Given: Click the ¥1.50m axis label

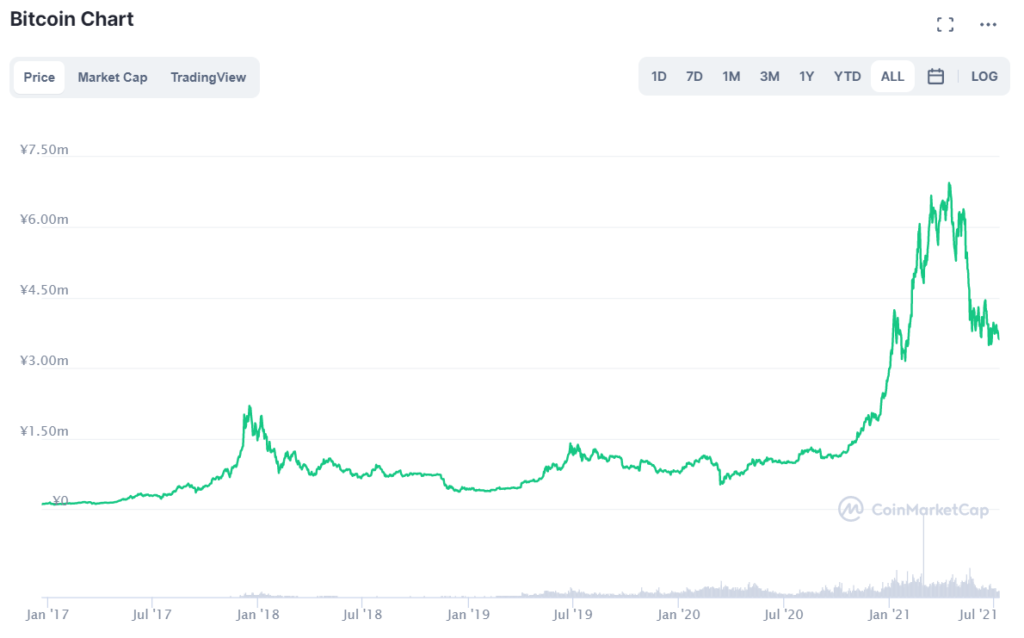Looking at the screenshot, I should (x=44, y=431).
